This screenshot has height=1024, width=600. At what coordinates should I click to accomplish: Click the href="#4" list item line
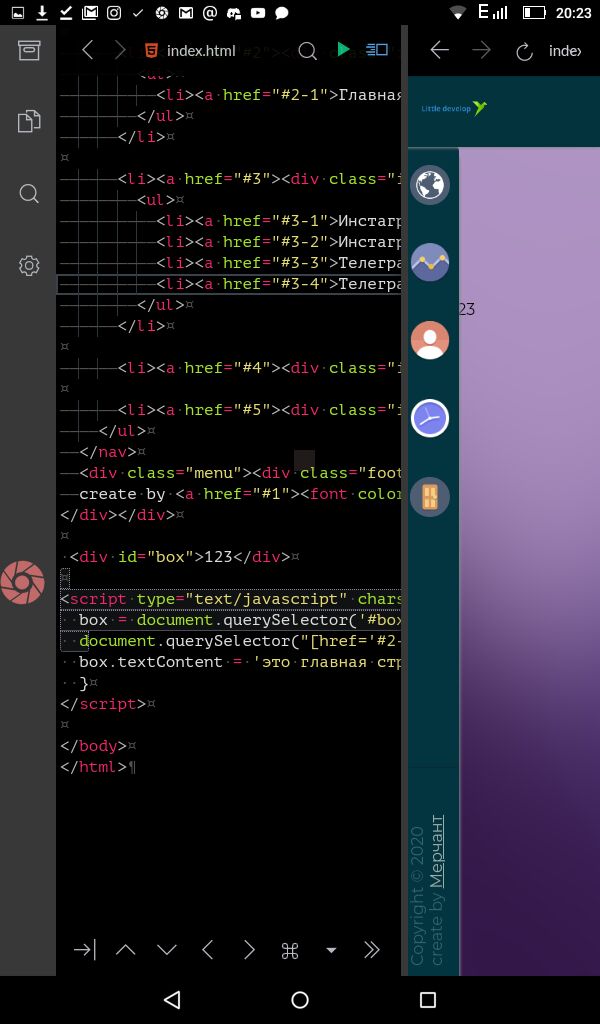[229, 368]
